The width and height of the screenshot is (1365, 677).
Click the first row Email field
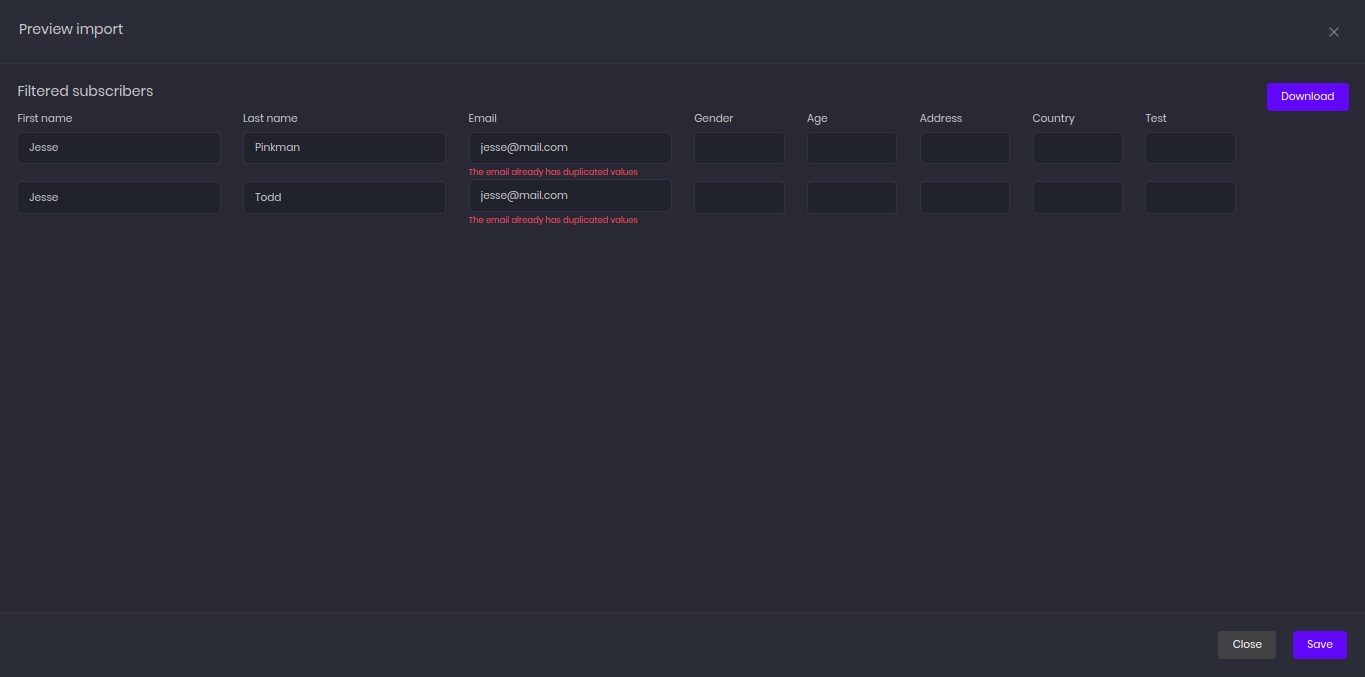click(x=570, y=148)
